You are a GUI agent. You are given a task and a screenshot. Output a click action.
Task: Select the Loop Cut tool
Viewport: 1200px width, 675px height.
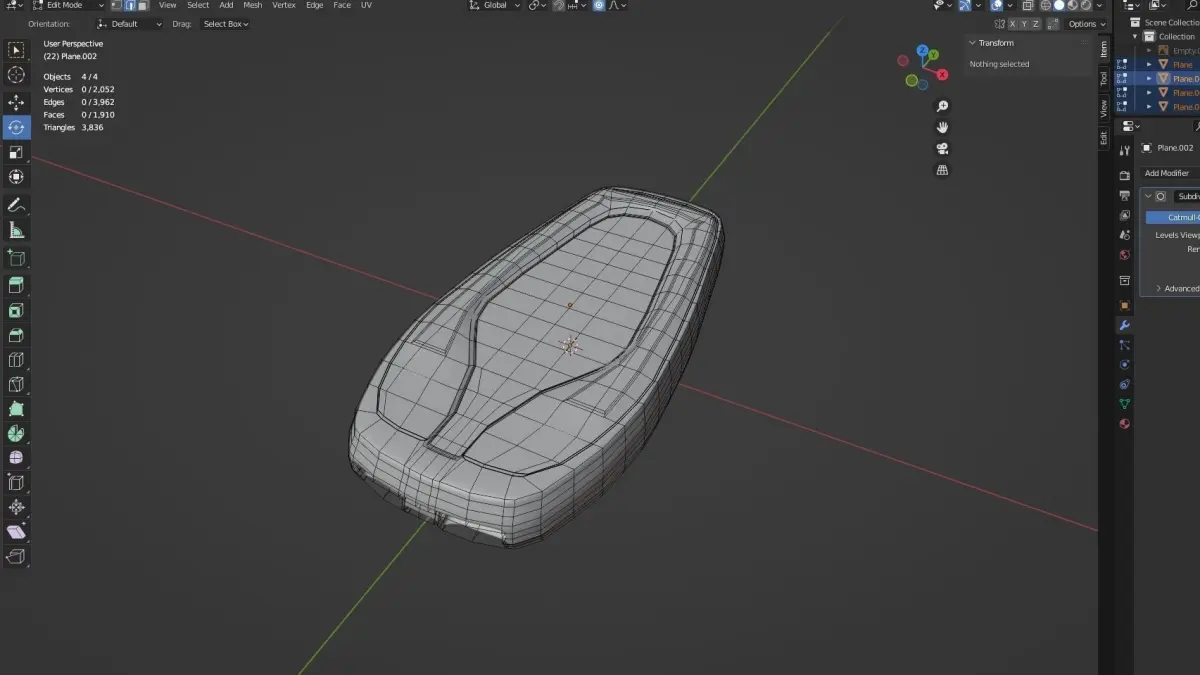[x=16, y=360]
